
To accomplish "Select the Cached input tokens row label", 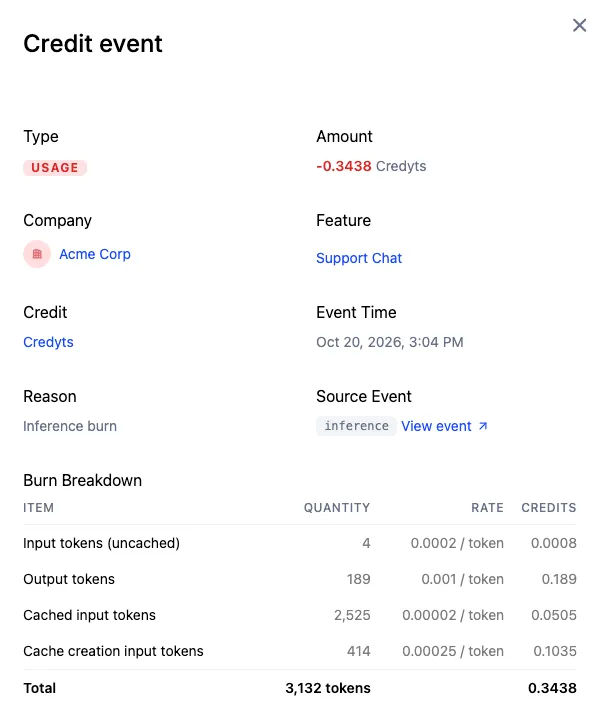I will point(89,615).
